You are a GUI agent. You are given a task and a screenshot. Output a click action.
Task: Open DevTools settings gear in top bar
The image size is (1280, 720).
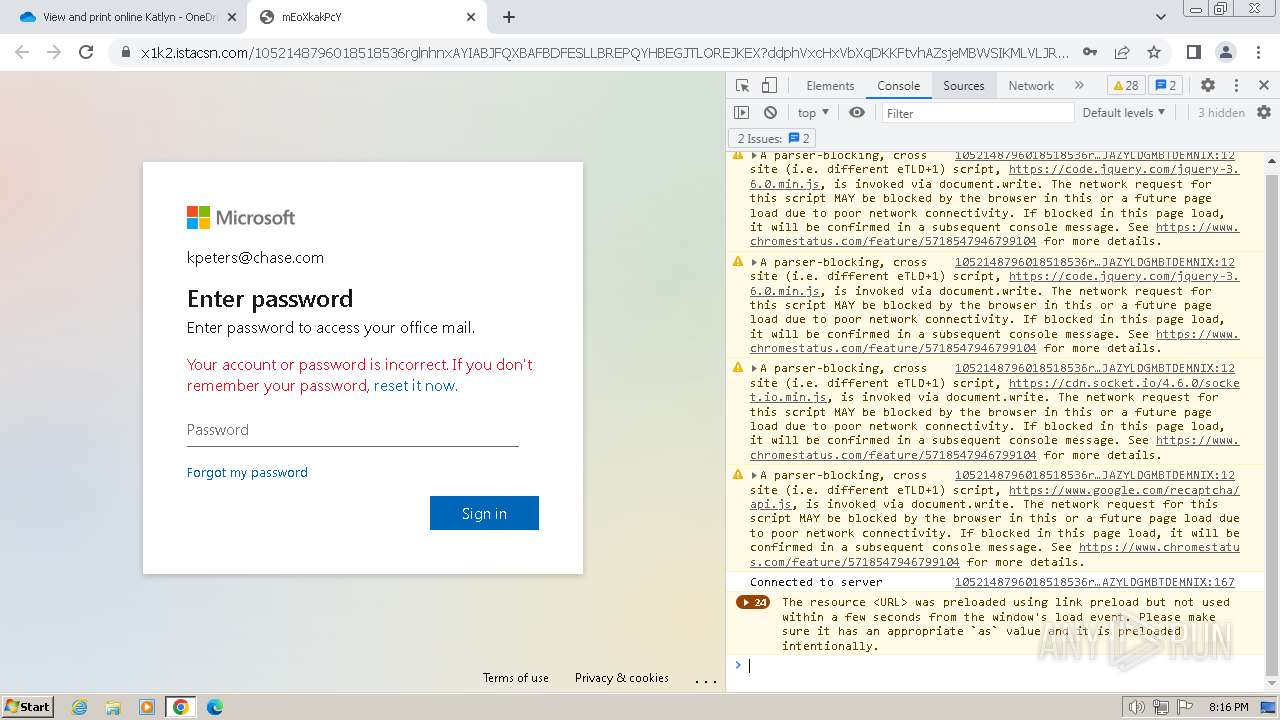(x=1207, y=86)
